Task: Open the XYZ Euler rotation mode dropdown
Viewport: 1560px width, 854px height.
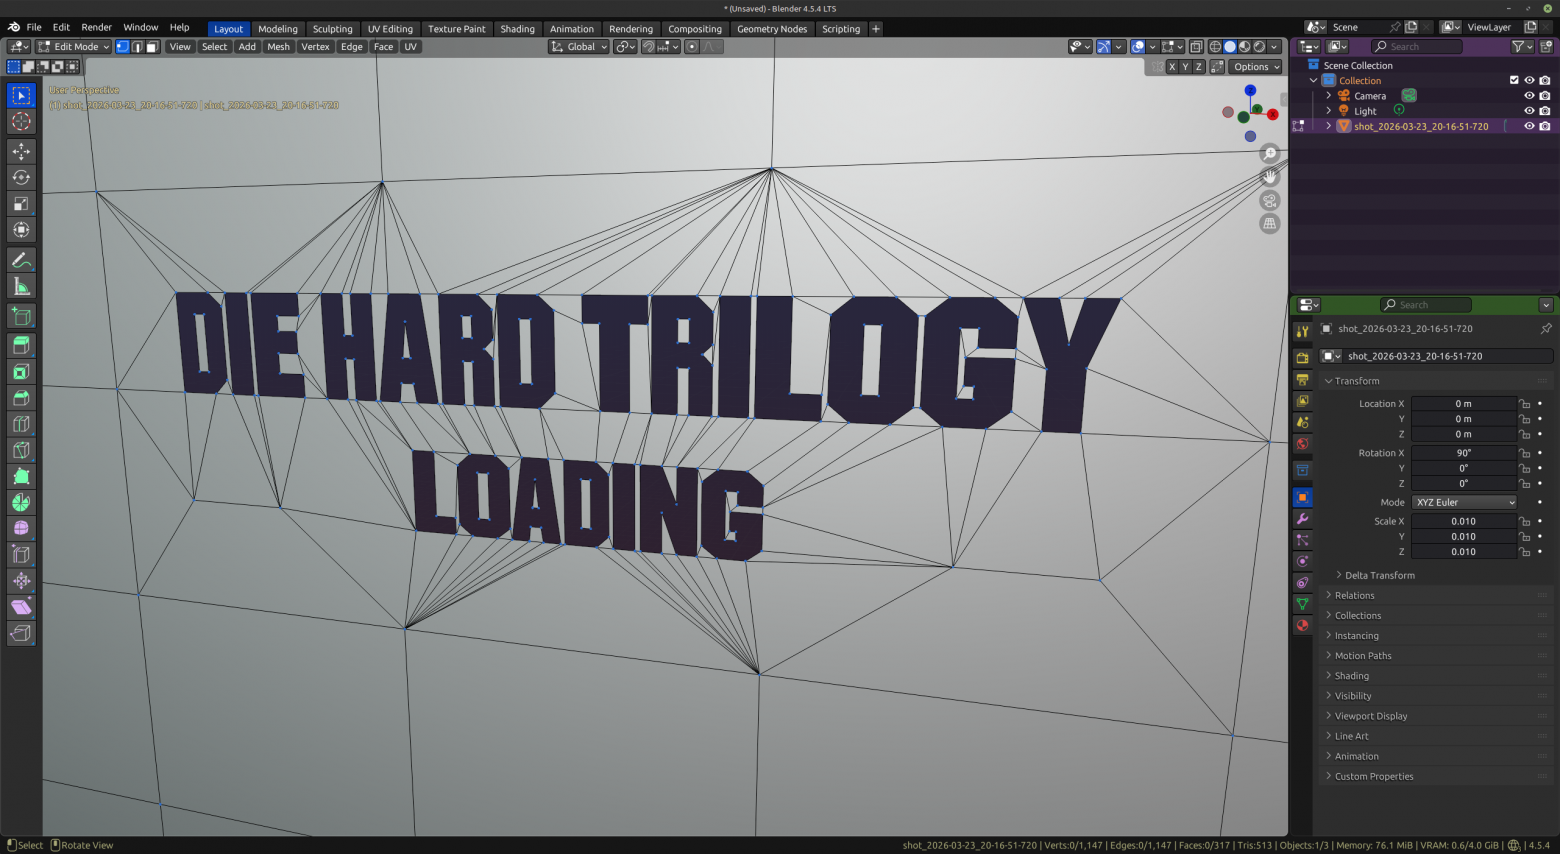Action: [1464, 502]
